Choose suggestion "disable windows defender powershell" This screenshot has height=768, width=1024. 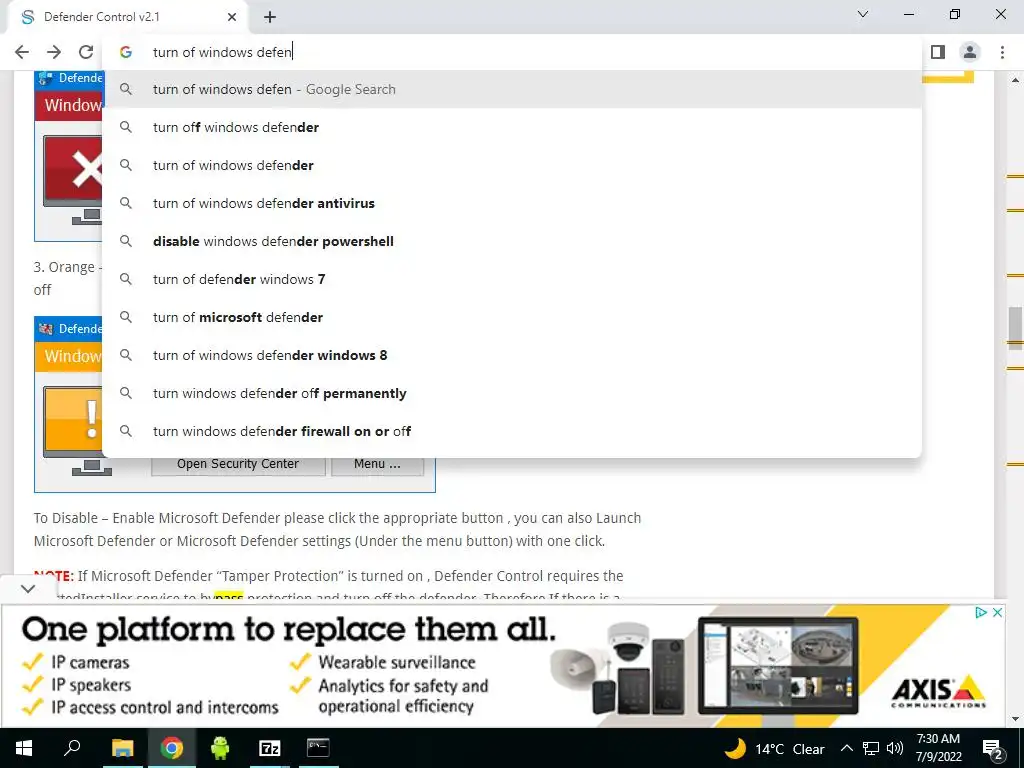point(513,241)
